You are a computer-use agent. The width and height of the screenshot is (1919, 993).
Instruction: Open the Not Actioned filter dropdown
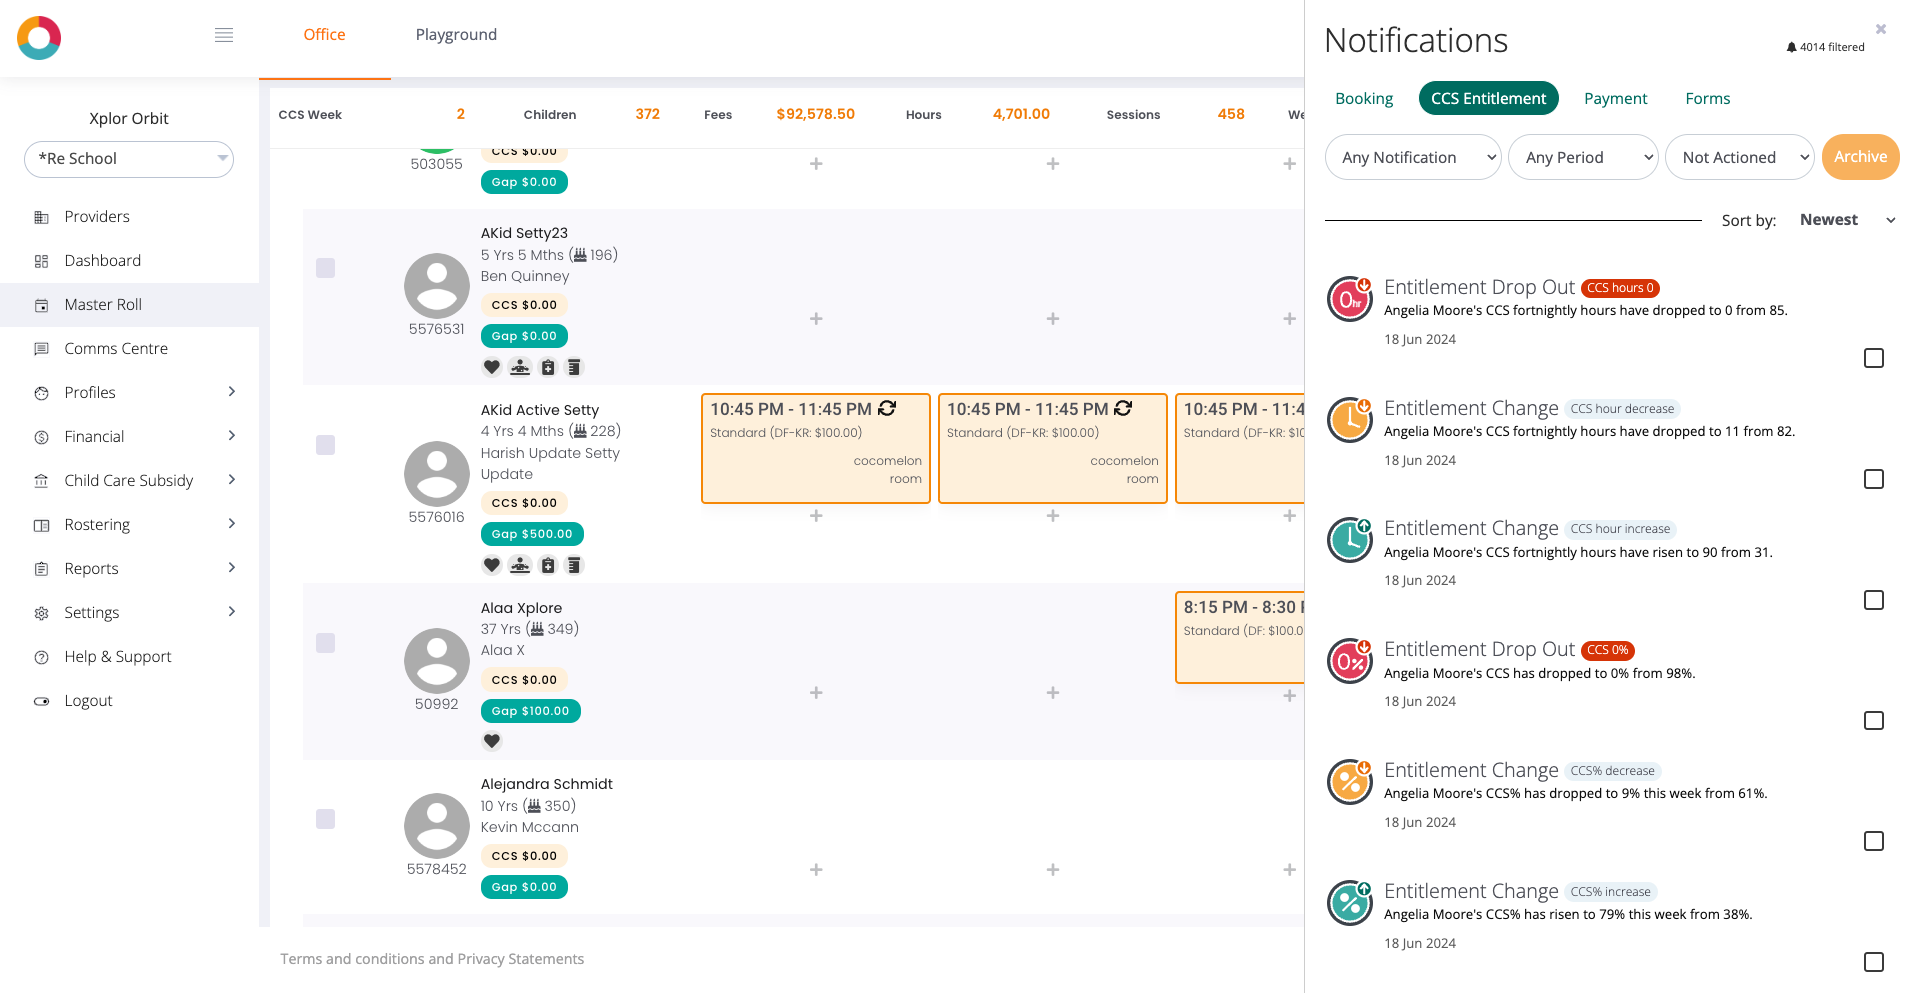[1738, 157]
